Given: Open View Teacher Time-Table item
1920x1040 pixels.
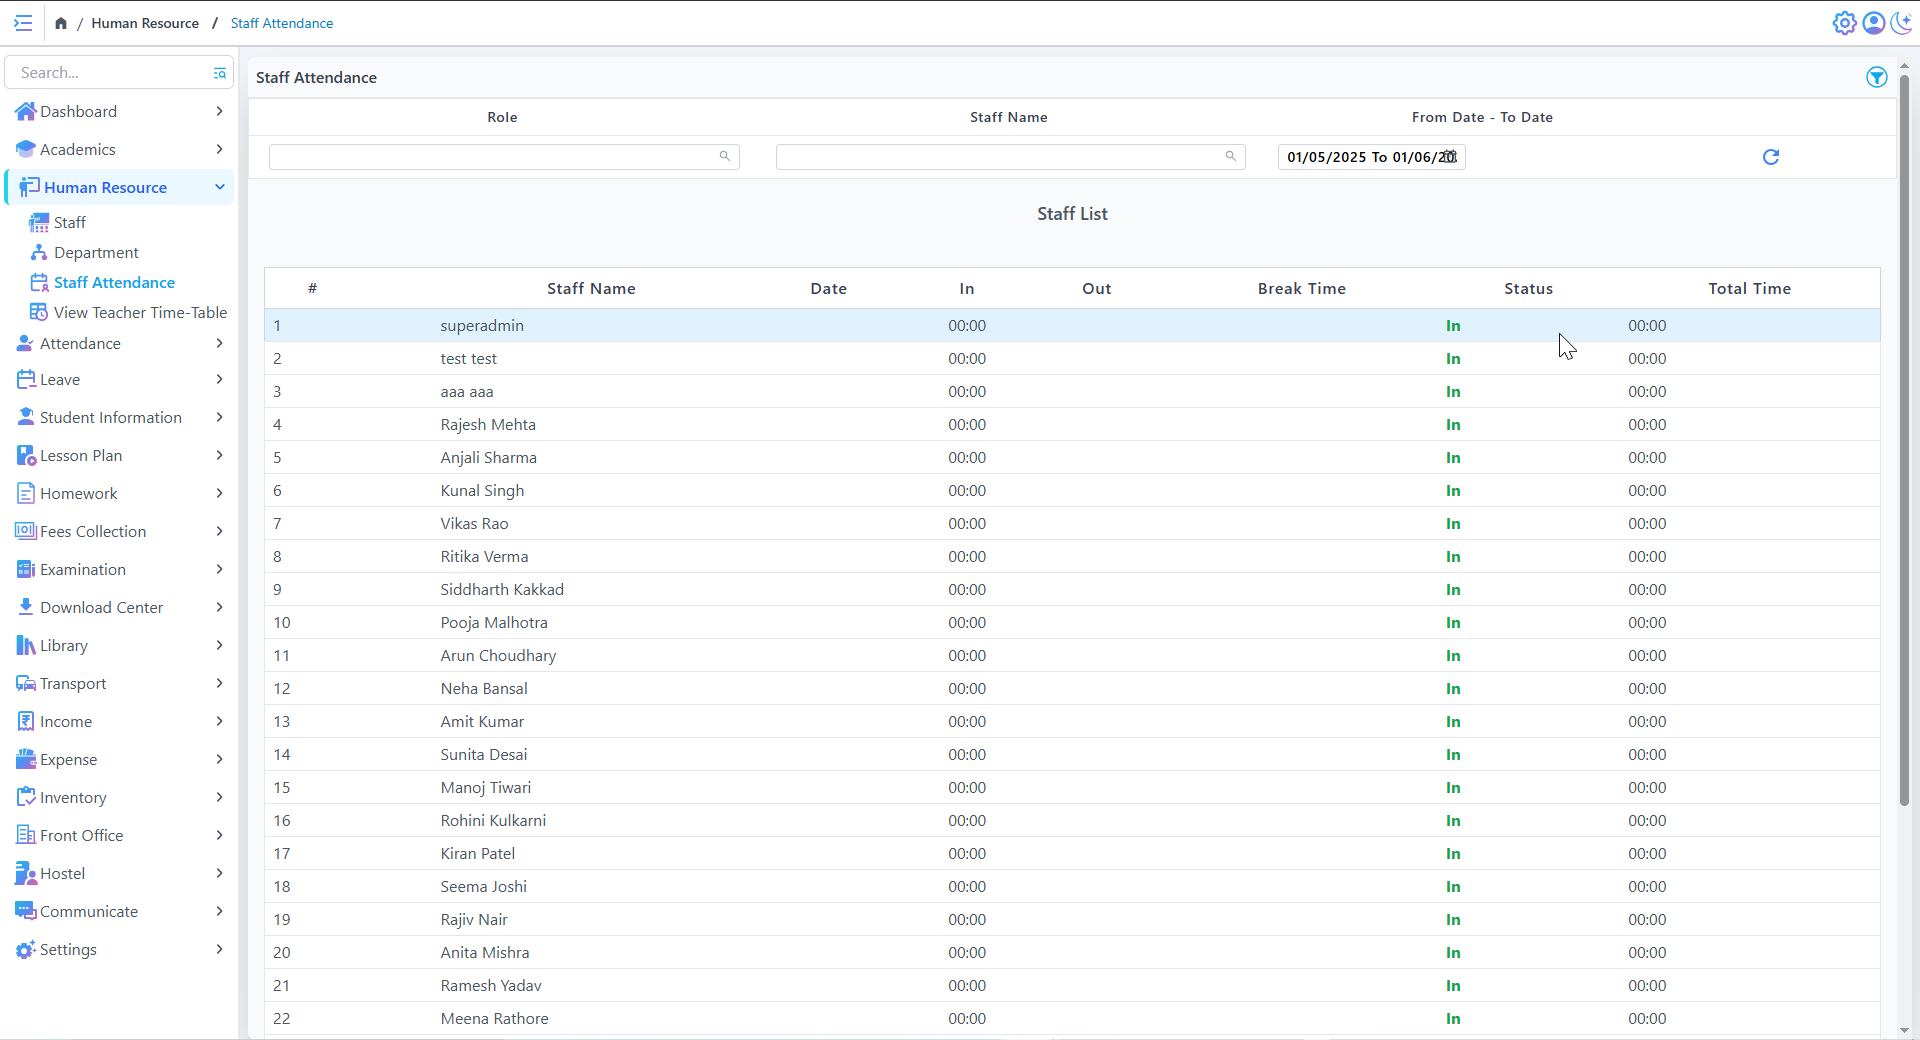Looking at the screenshot, I should coord(140,312).
